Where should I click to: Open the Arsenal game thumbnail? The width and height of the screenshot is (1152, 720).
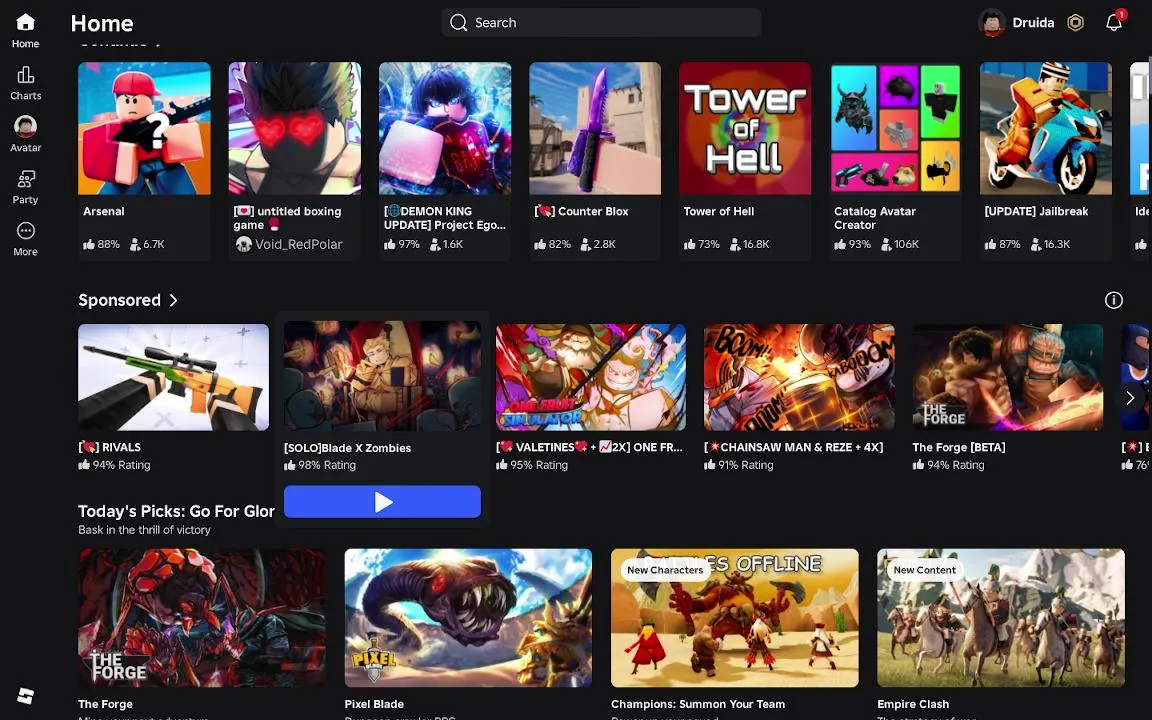(x=144, y=129)
